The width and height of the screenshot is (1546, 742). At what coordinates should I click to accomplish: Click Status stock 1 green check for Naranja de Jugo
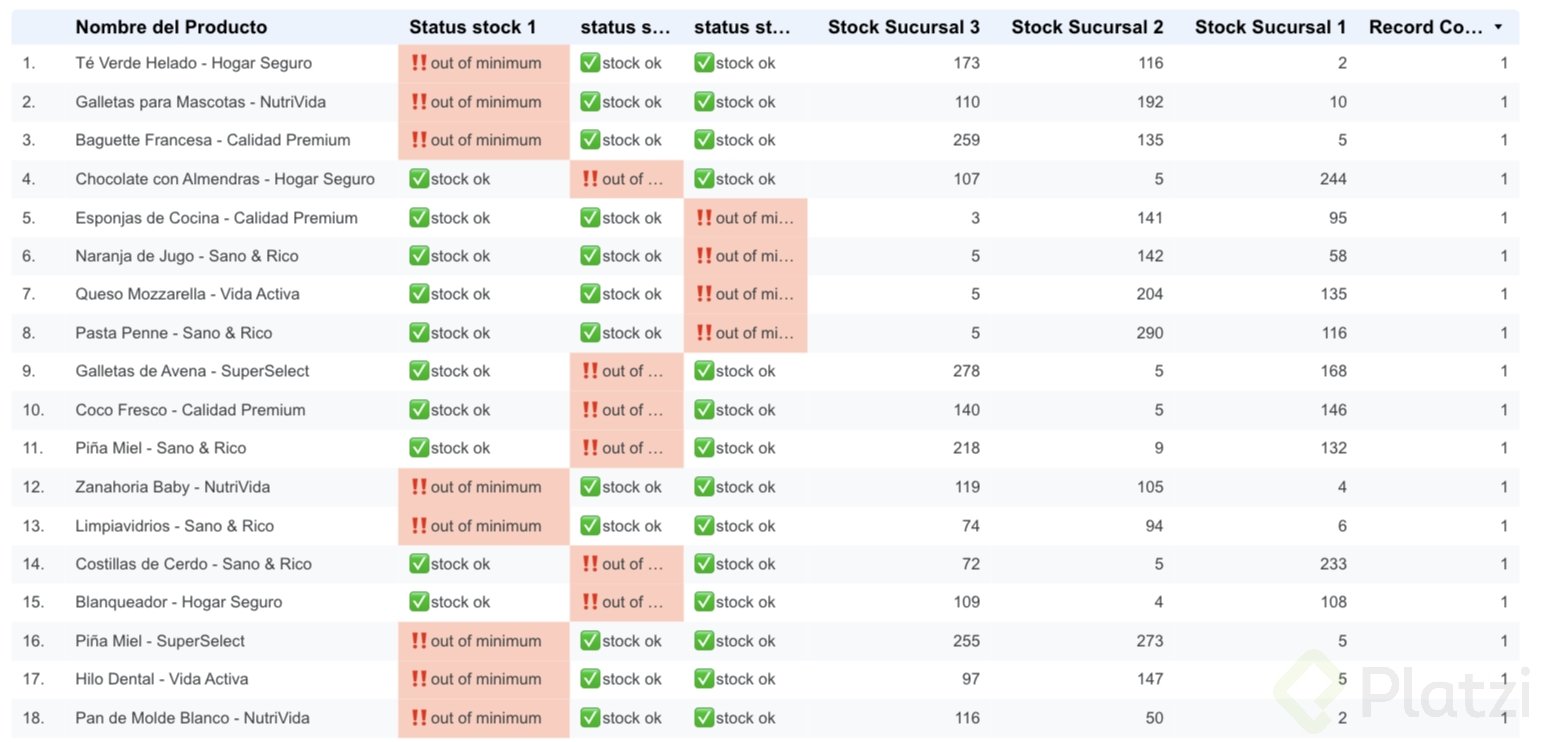(x=419, y=256)
